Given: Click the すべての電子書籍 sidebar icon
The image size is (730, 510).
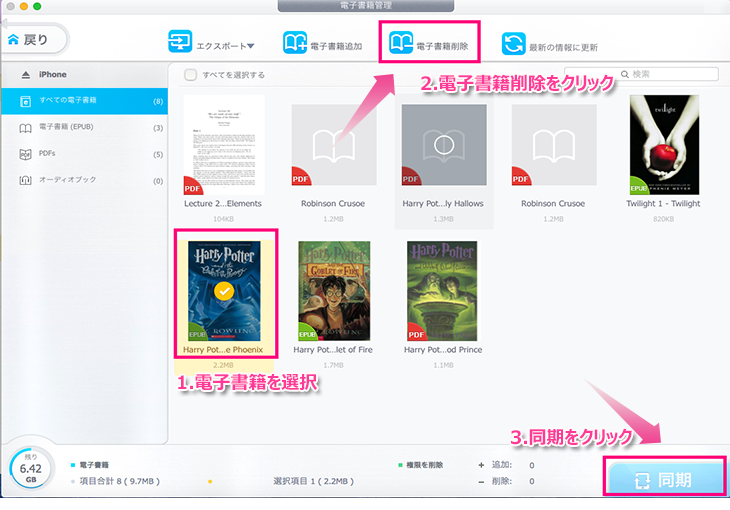Looking at the screenshot, I should tap(25, 101).
